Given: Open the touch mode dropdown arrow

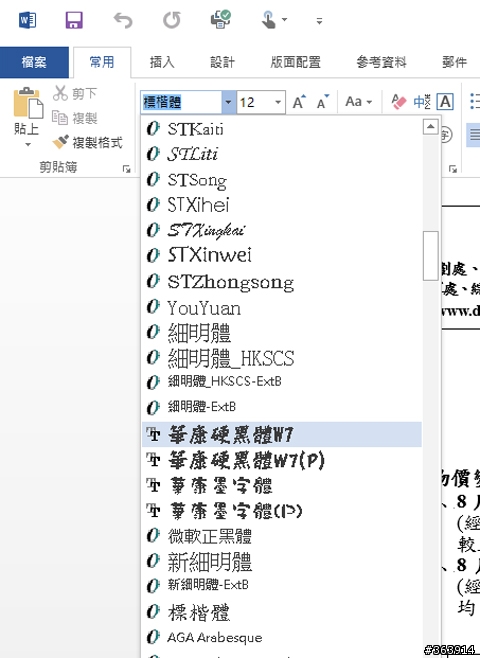Looking at the screenshot, I should coord(284,20).
